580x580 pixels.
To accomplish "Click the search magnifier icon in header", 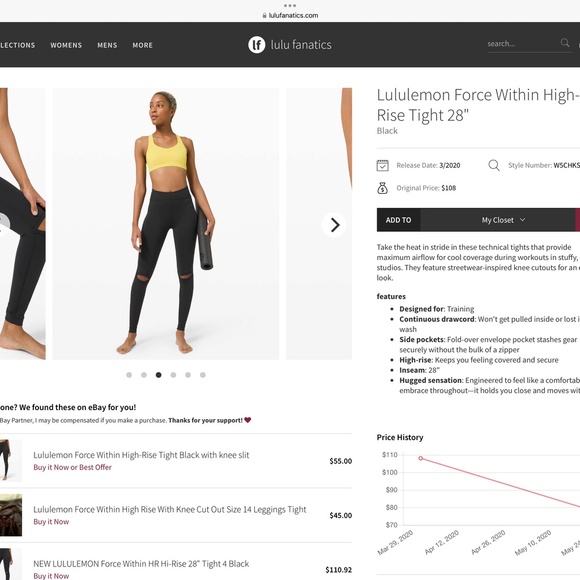I will pyautogui.click(x=565, y=43).
